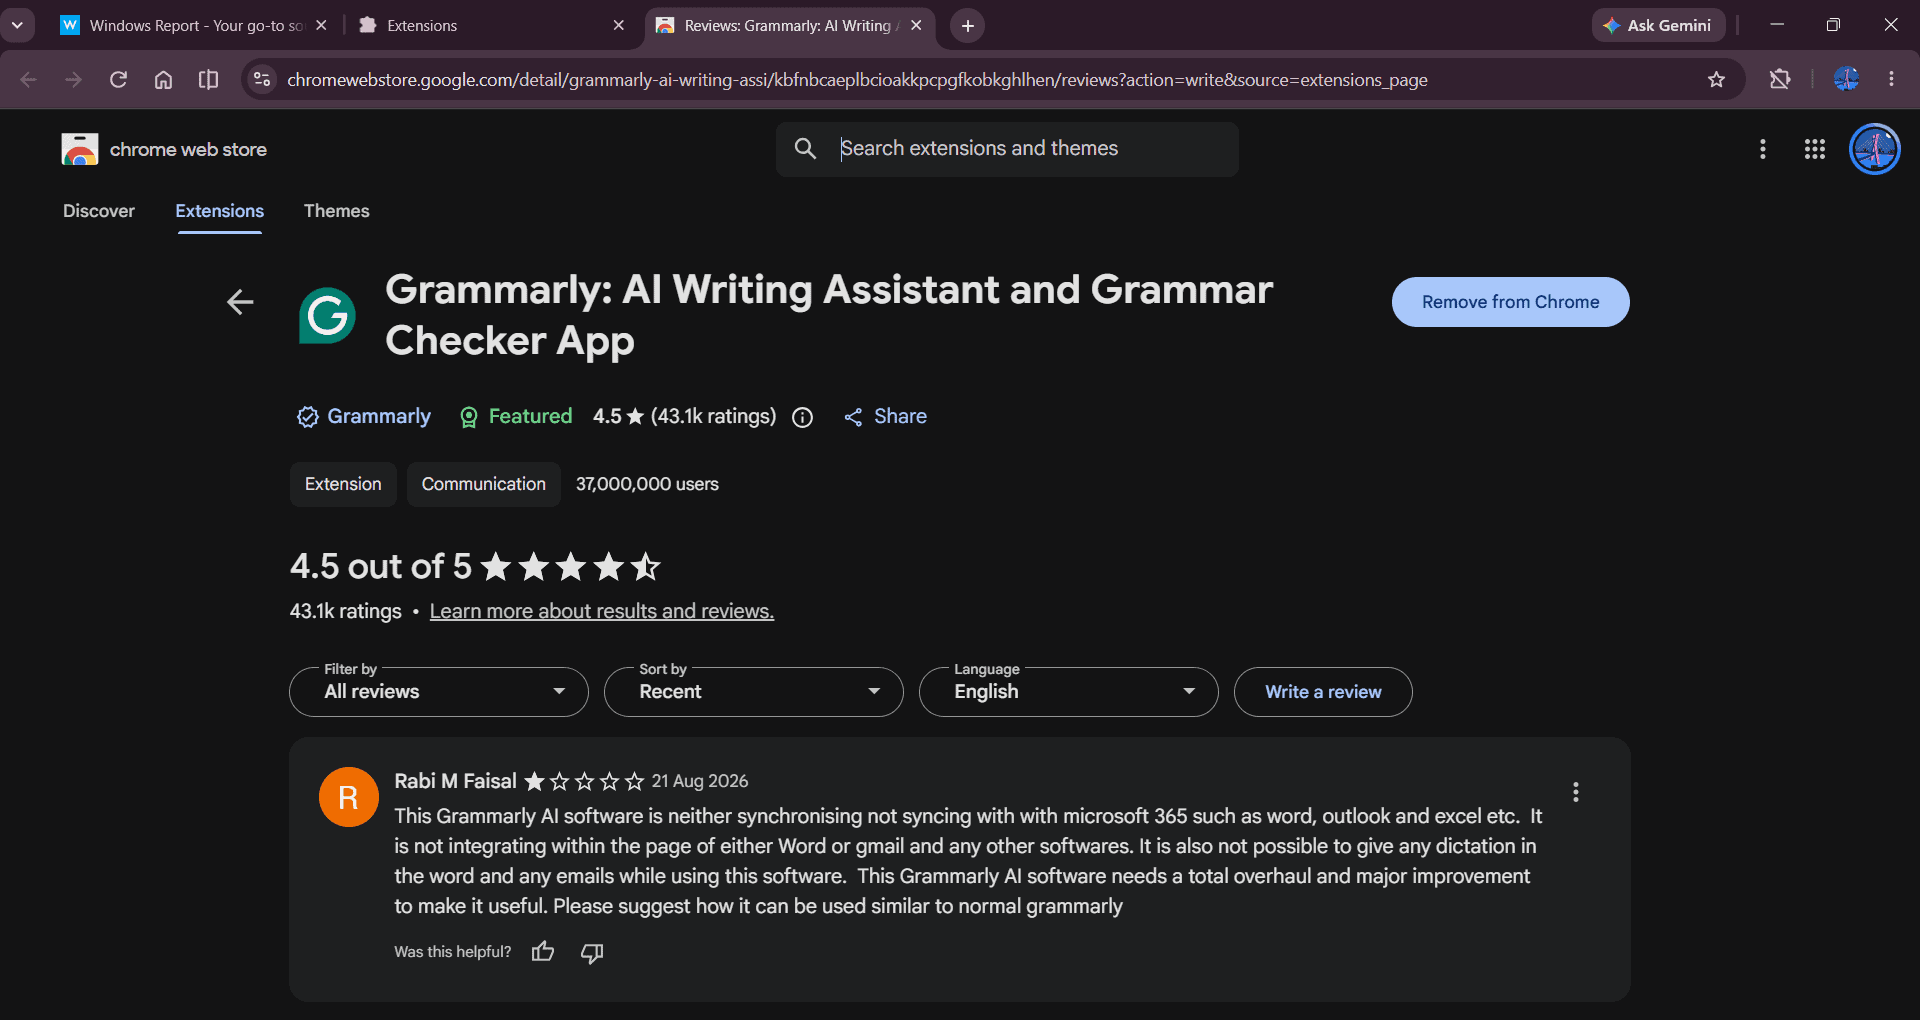Screen dimensions: 1920x1020
Task: Share the Grammarly extension
Action: (885, 416)
